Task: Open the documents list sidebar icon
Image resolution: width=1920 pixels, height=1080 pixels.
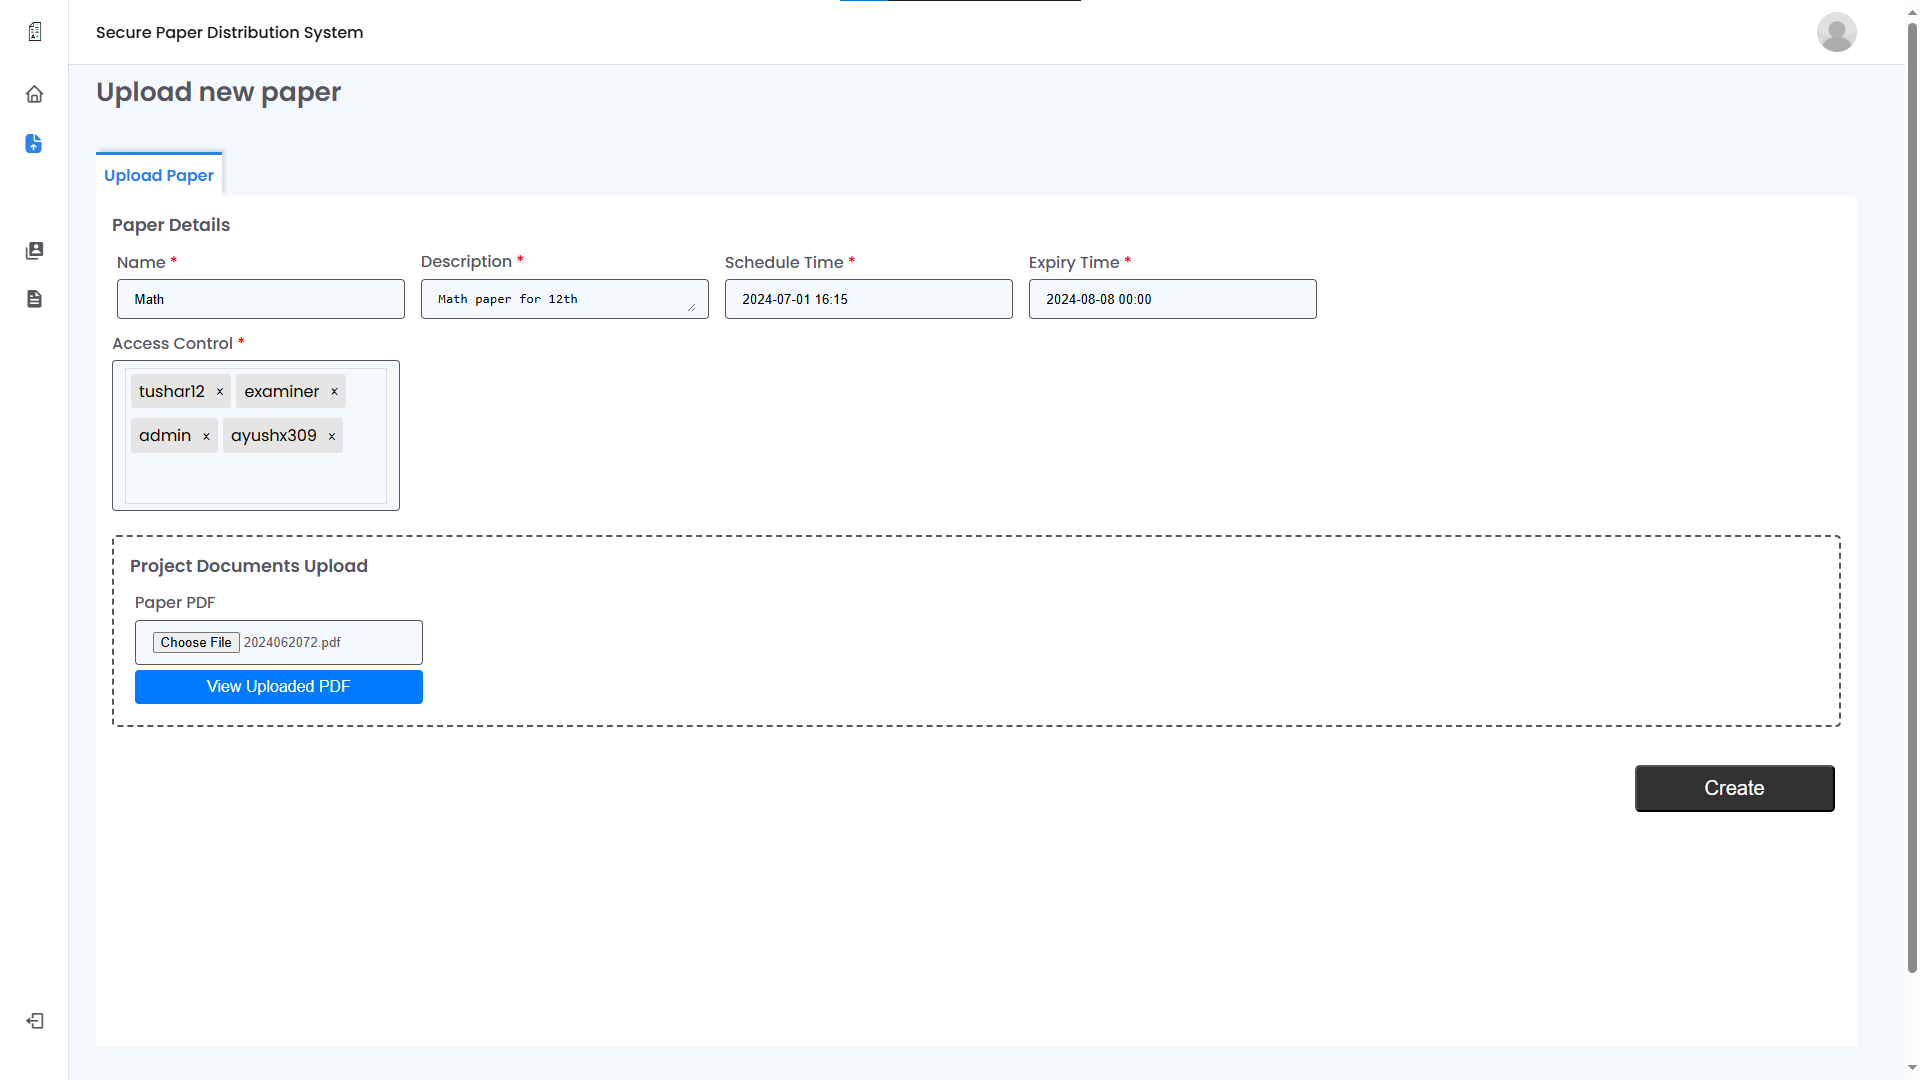Action: click(x=34, y=299)
